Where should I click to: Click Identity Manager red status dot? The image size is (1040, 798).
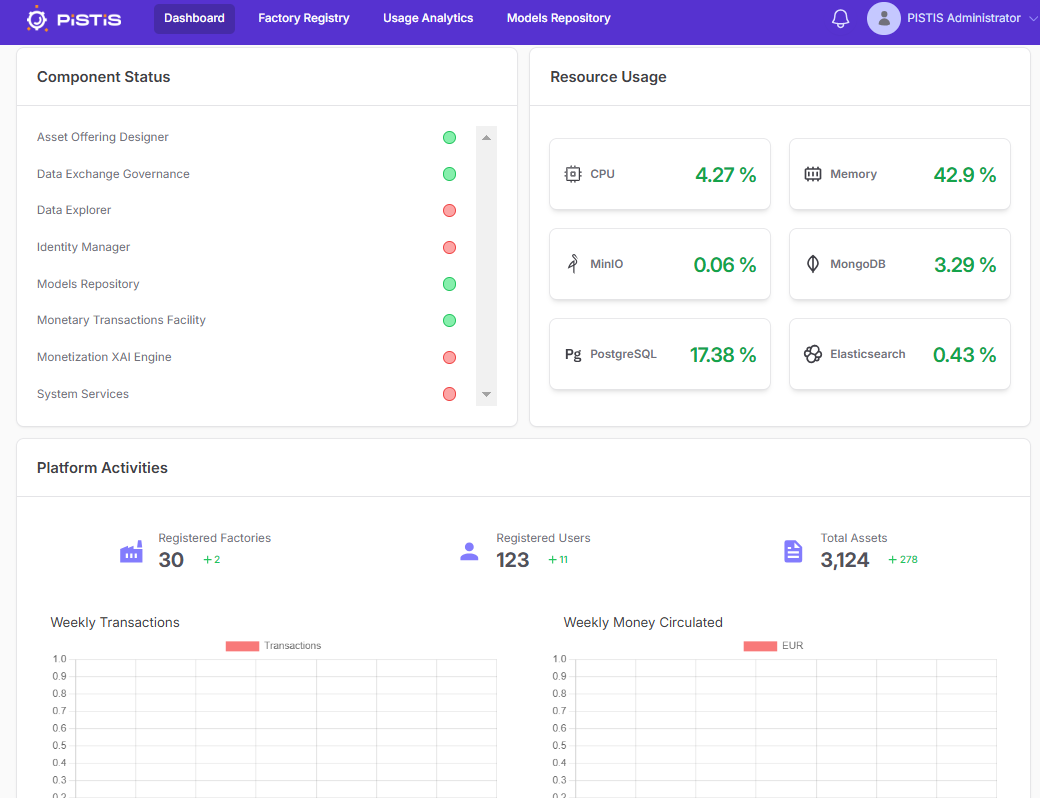pos(449,247)
